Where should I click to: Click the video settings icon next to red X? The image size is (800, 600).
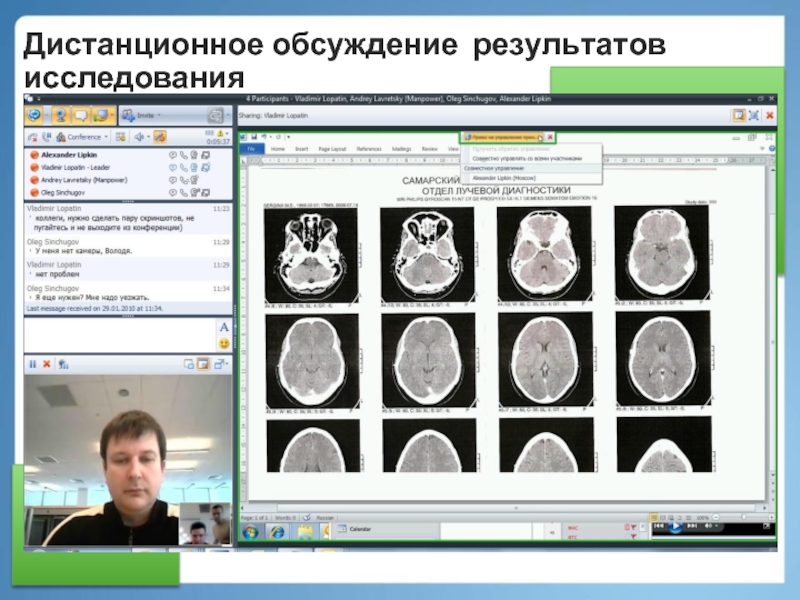tap(63, 364)
